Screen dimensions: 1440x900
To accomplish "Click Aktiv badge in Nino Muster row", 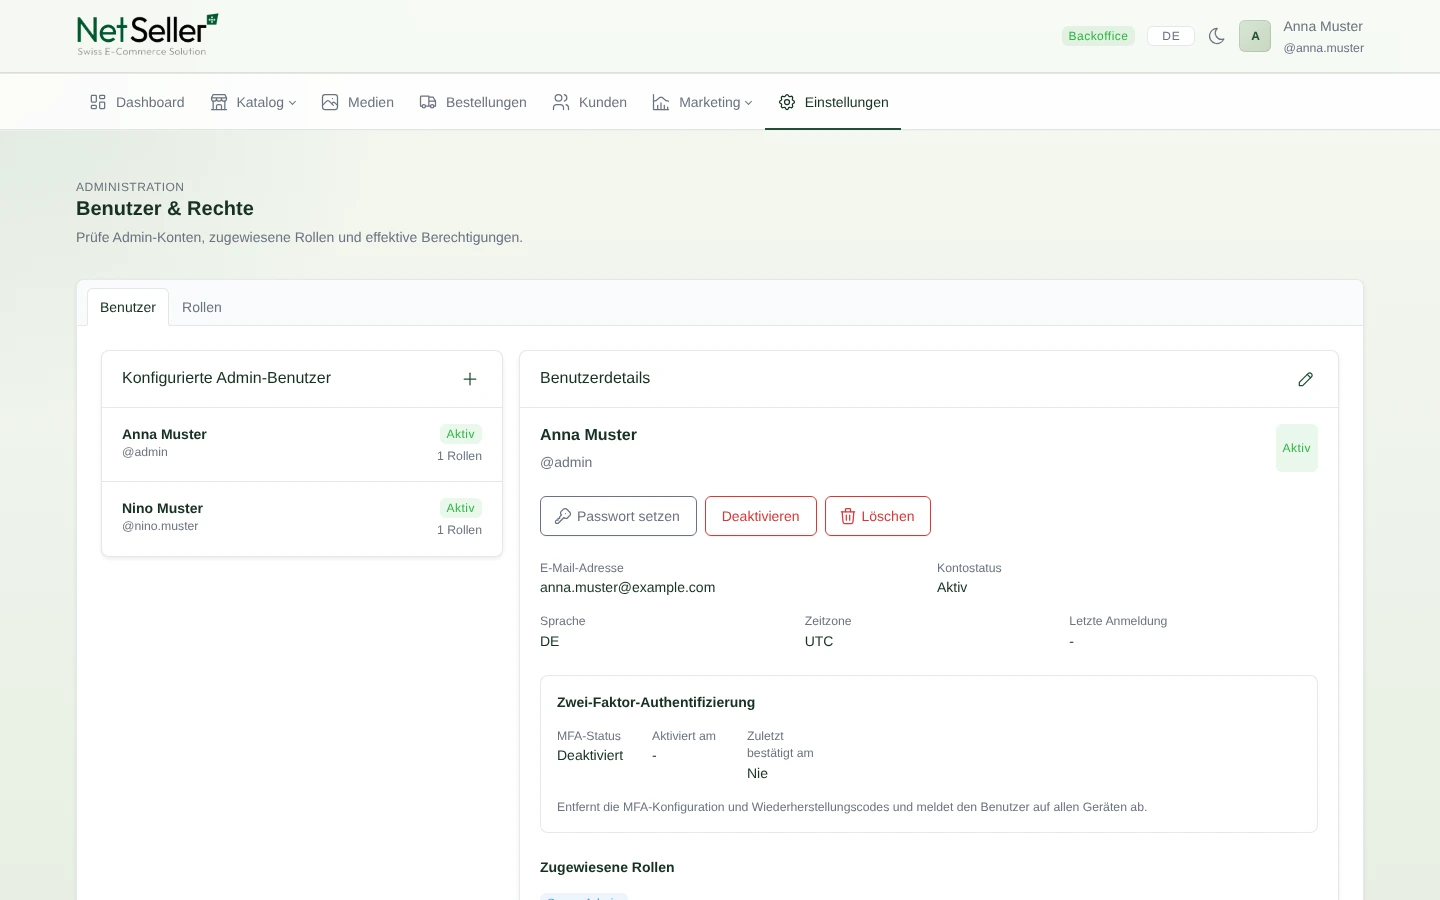I will [461, 508].
